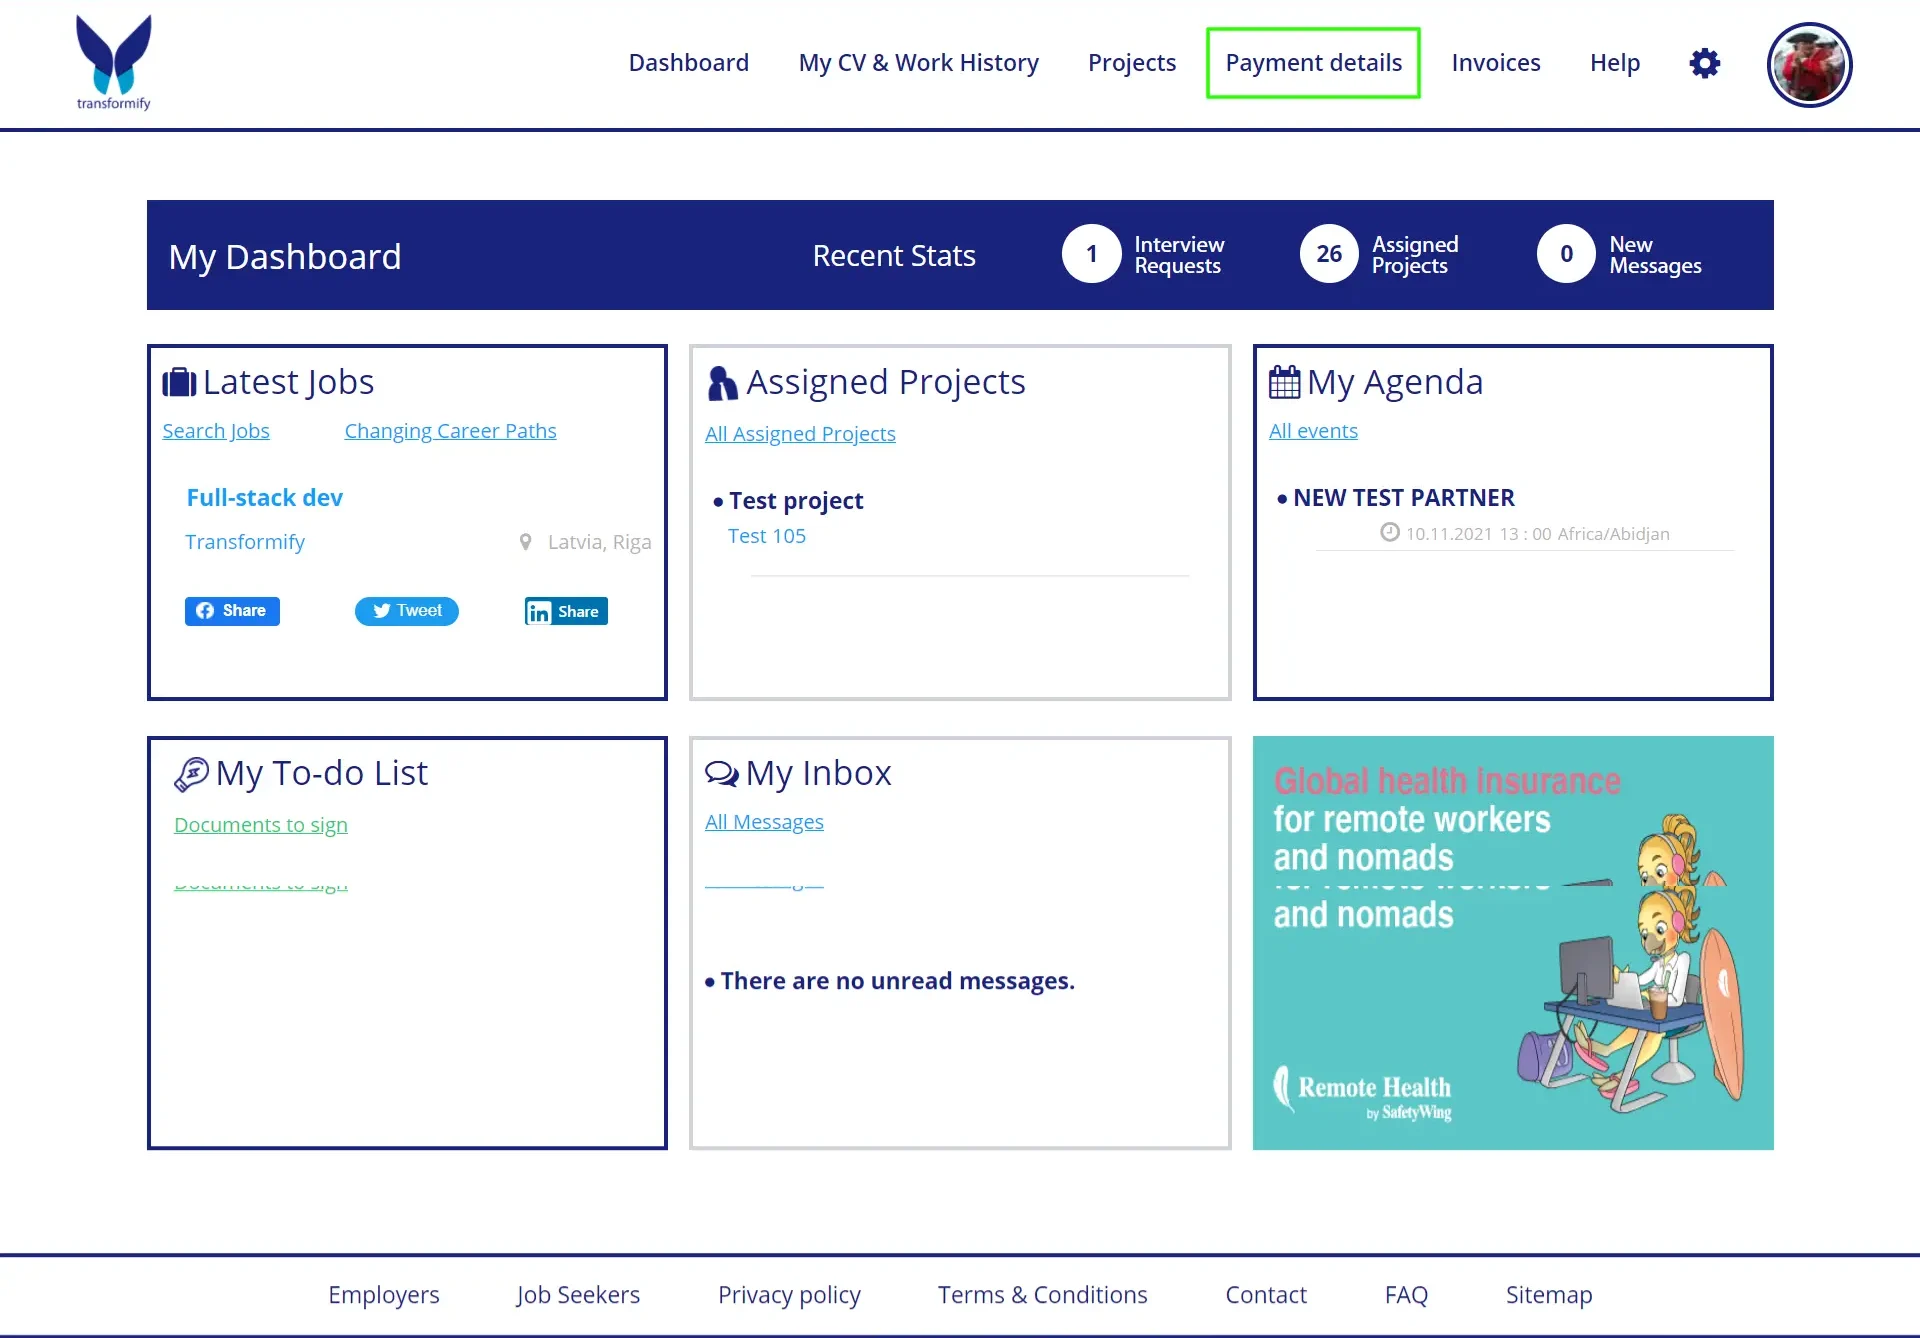Click the clock icon in the agenda event
Viewport: 1920px width, 1338px height.
tap(1390, 532)
